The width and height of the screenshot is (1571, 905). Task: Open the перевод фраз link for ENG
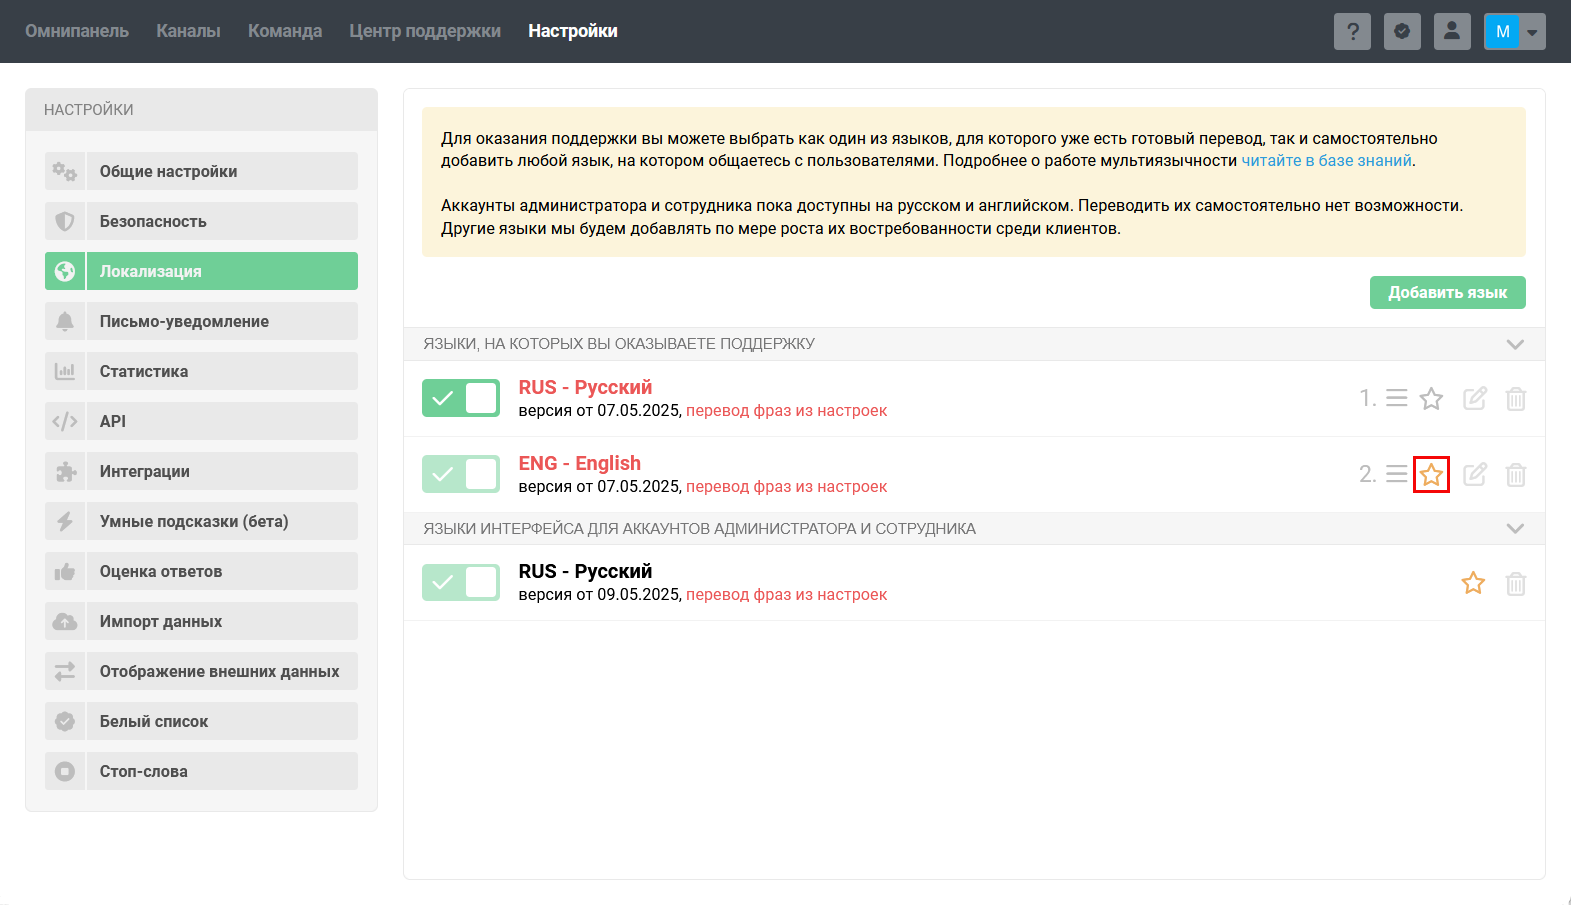pos(786,487)
